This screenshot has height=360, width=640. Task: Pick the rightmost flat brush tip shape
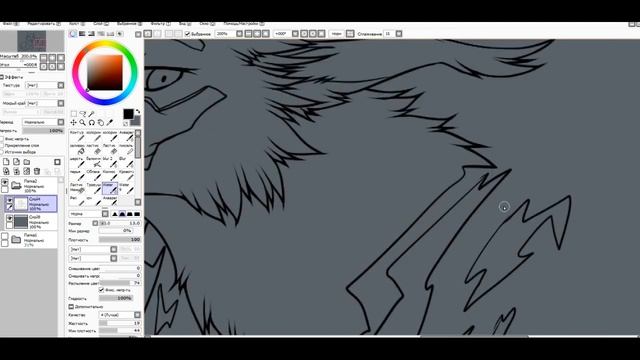(137, 214)
